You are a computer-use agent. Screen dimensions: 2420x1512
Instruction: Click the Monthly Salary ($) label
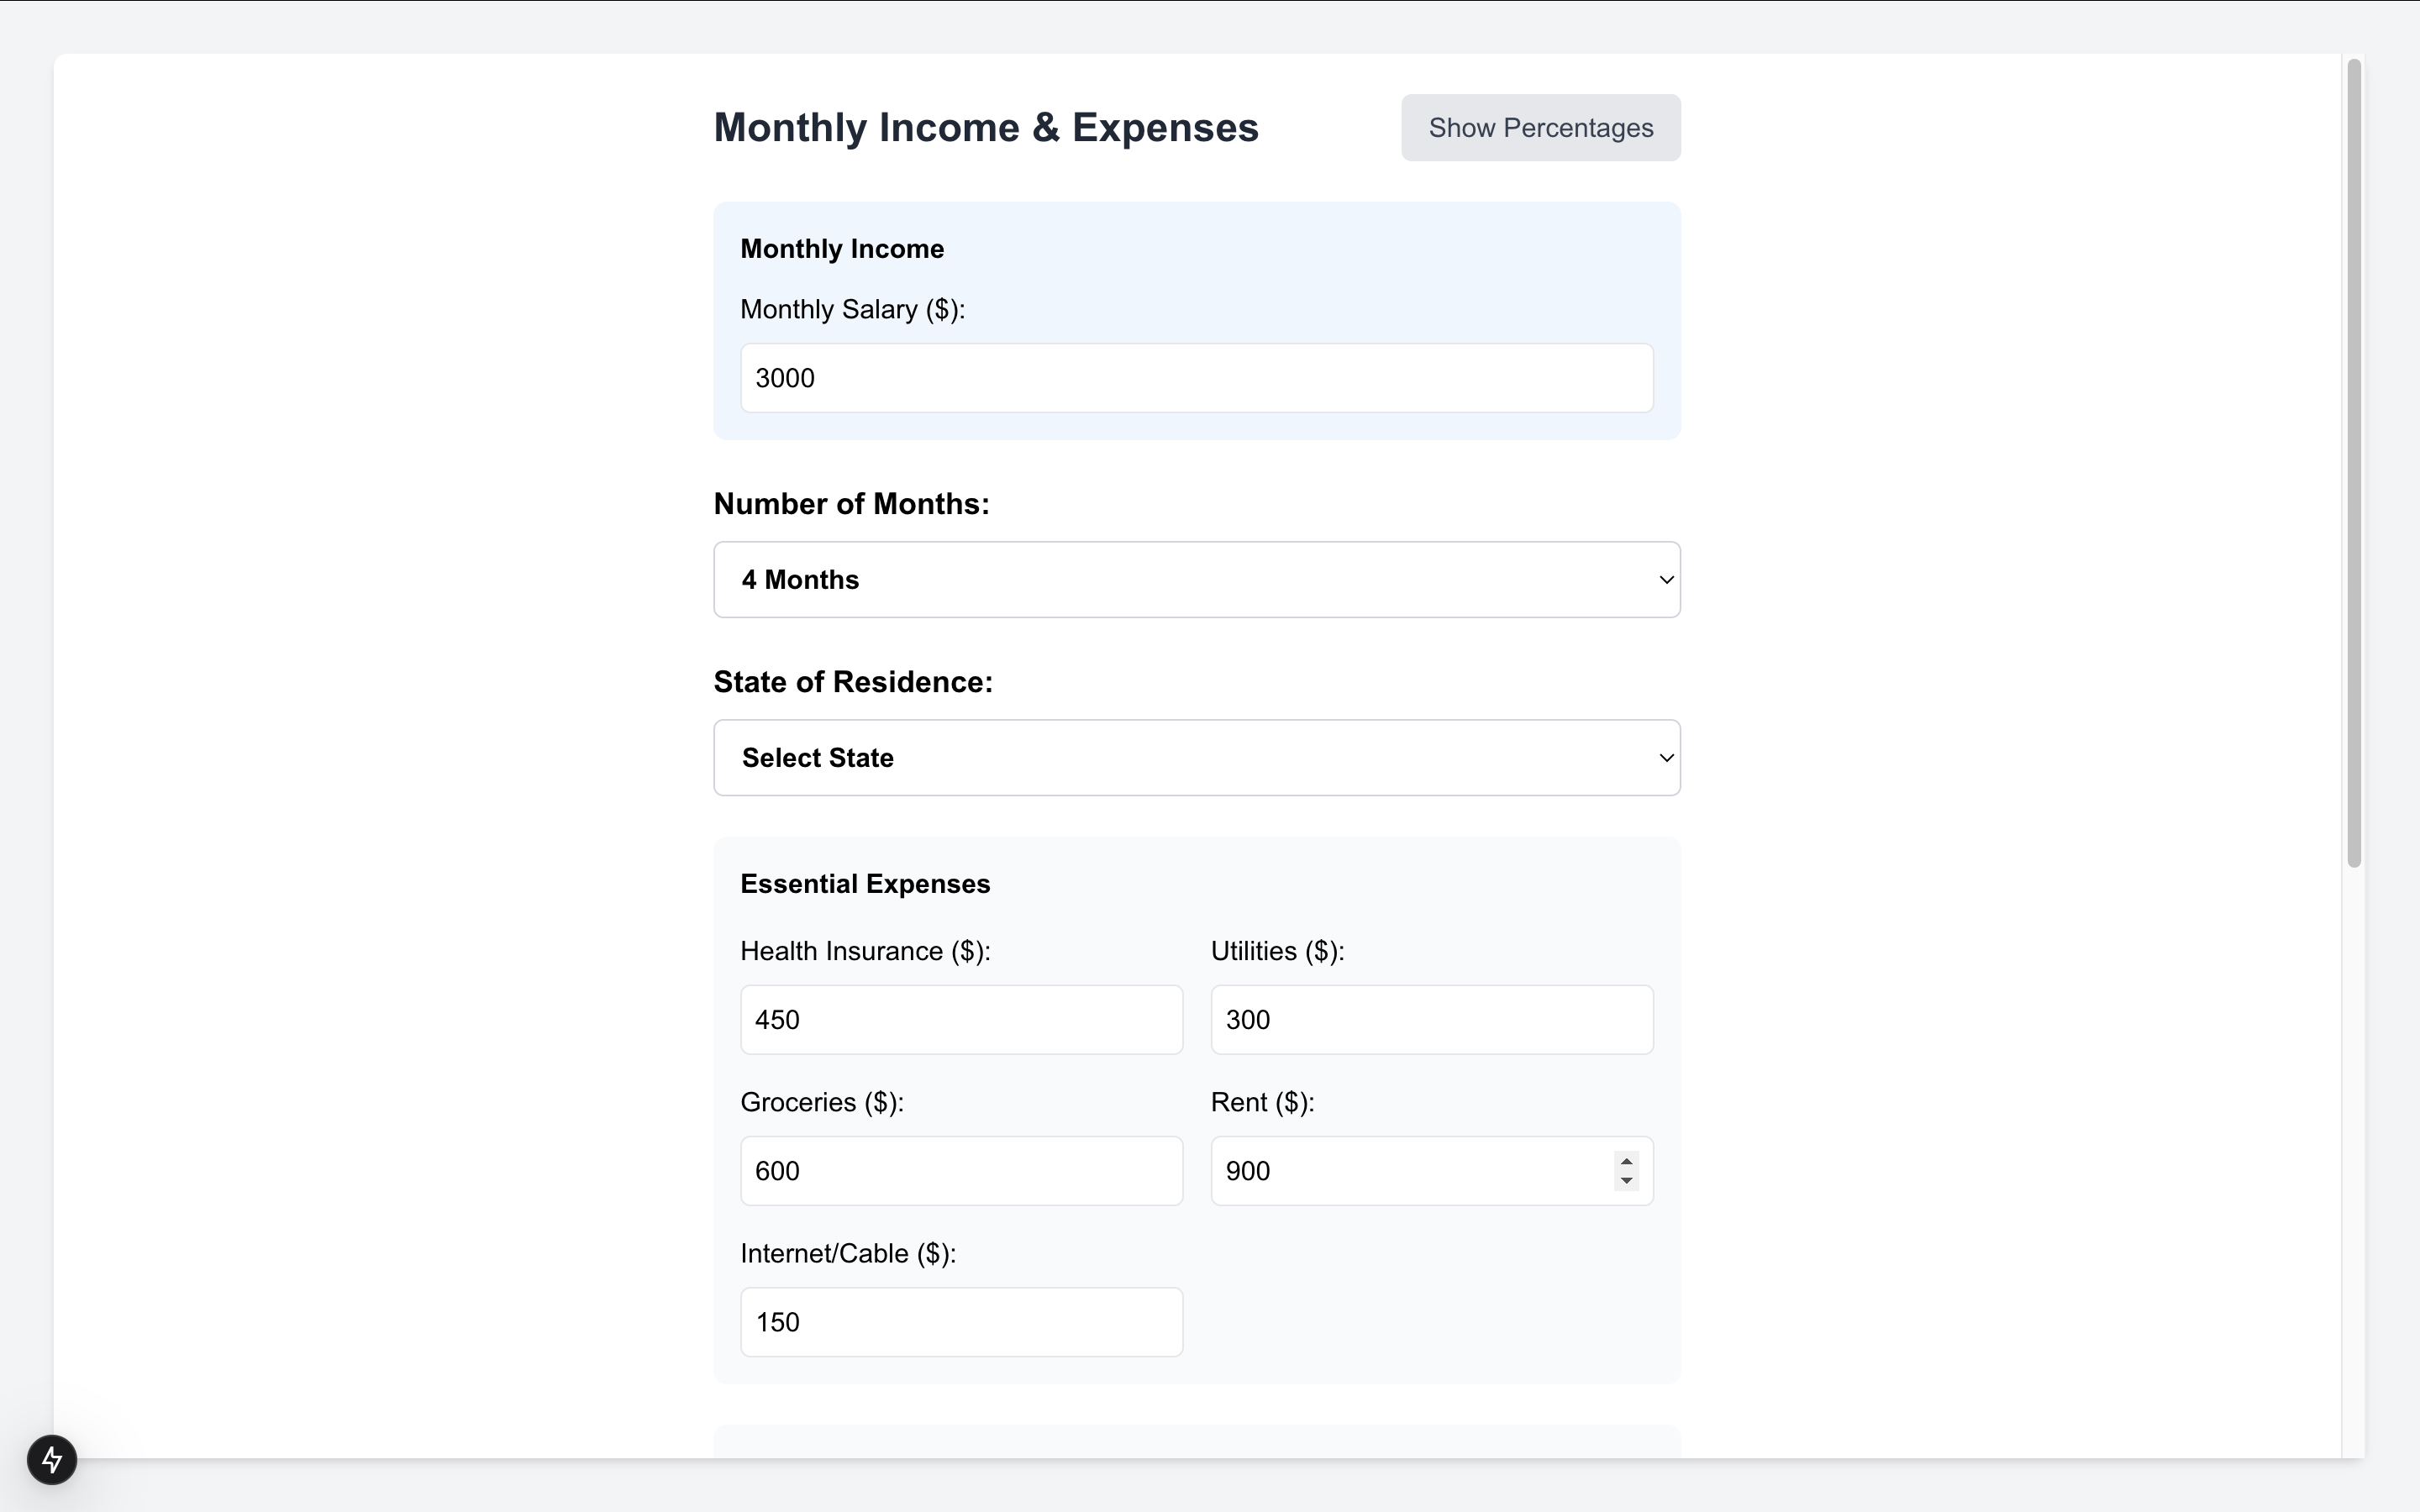(852, 310)
